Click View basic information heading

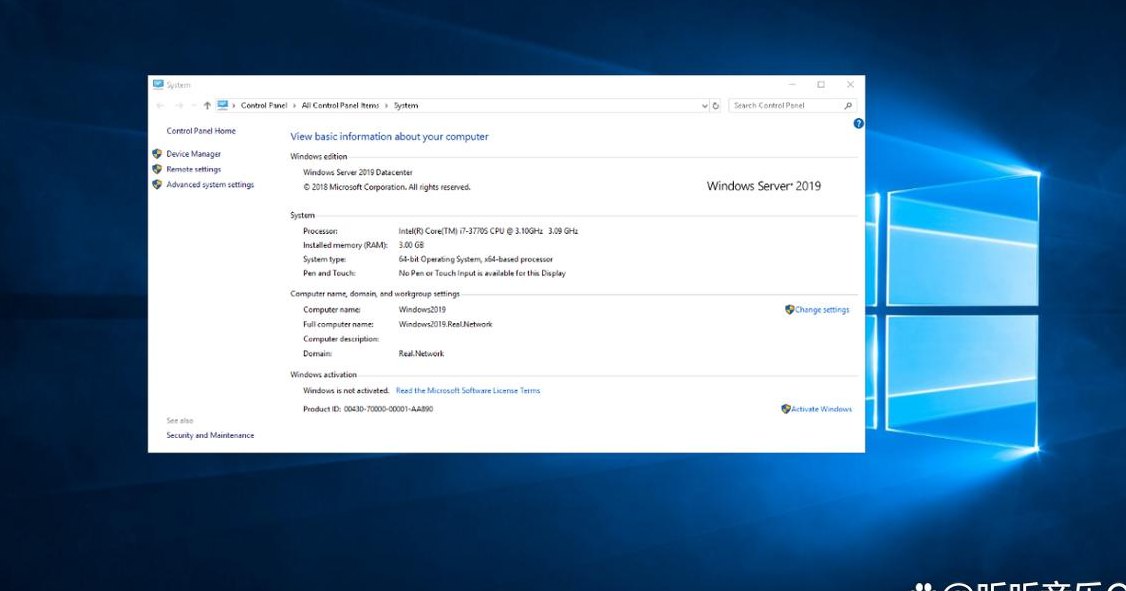(389, 136)
